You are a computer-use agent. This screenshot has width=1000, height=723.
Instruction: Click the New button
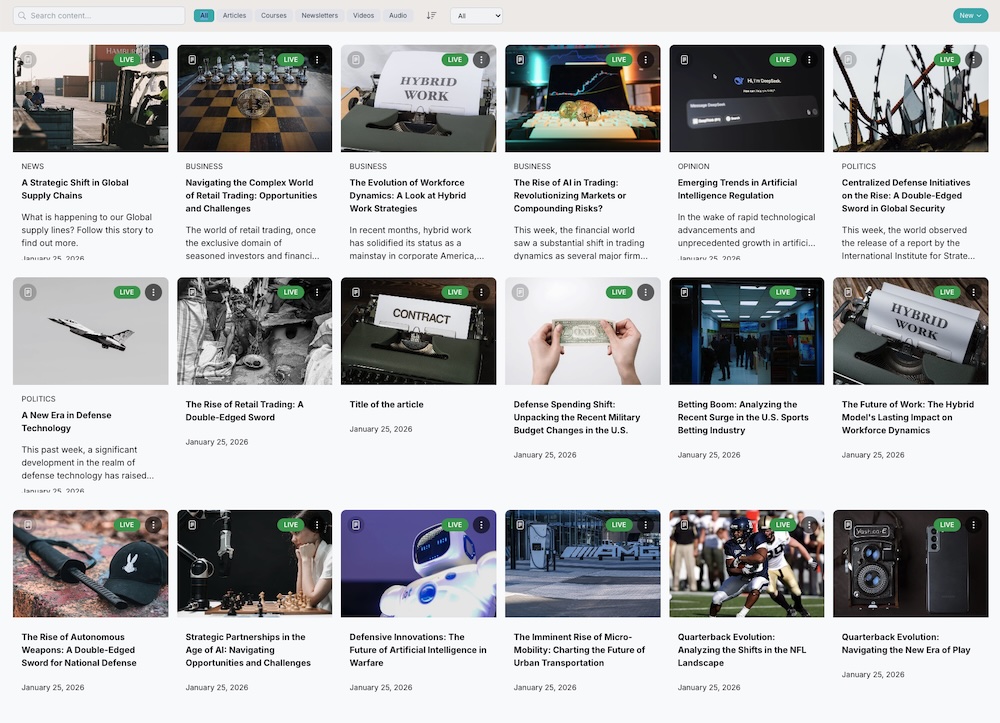pyautogui.click(x=965, y=16)
